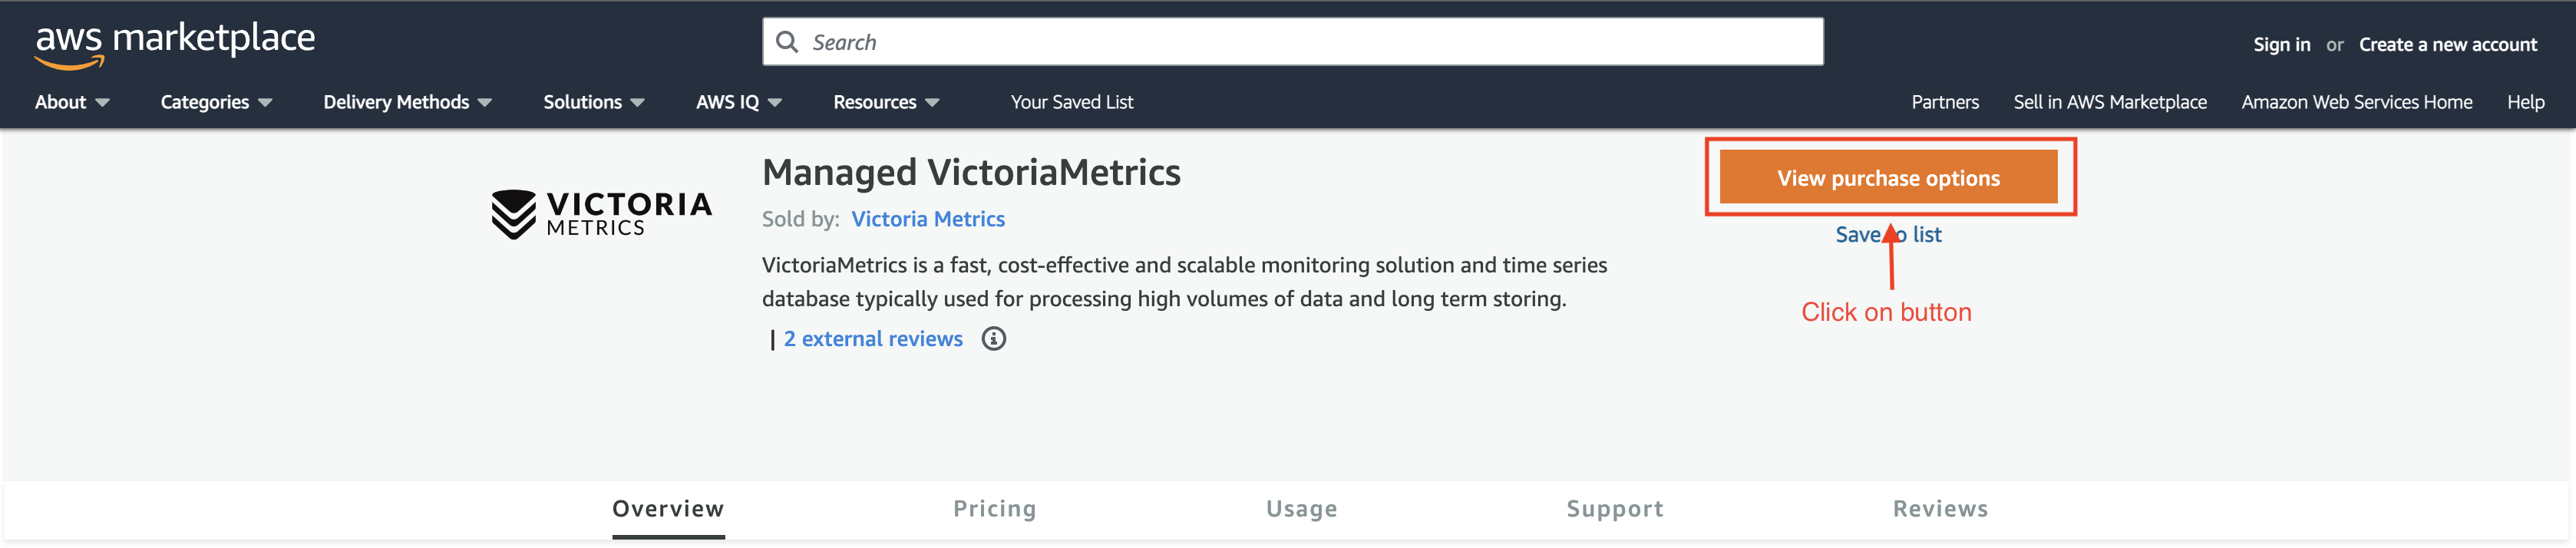Go to the Reviews tab
This screenshot has height=548, width=2576.
(x=1940, y=509)
